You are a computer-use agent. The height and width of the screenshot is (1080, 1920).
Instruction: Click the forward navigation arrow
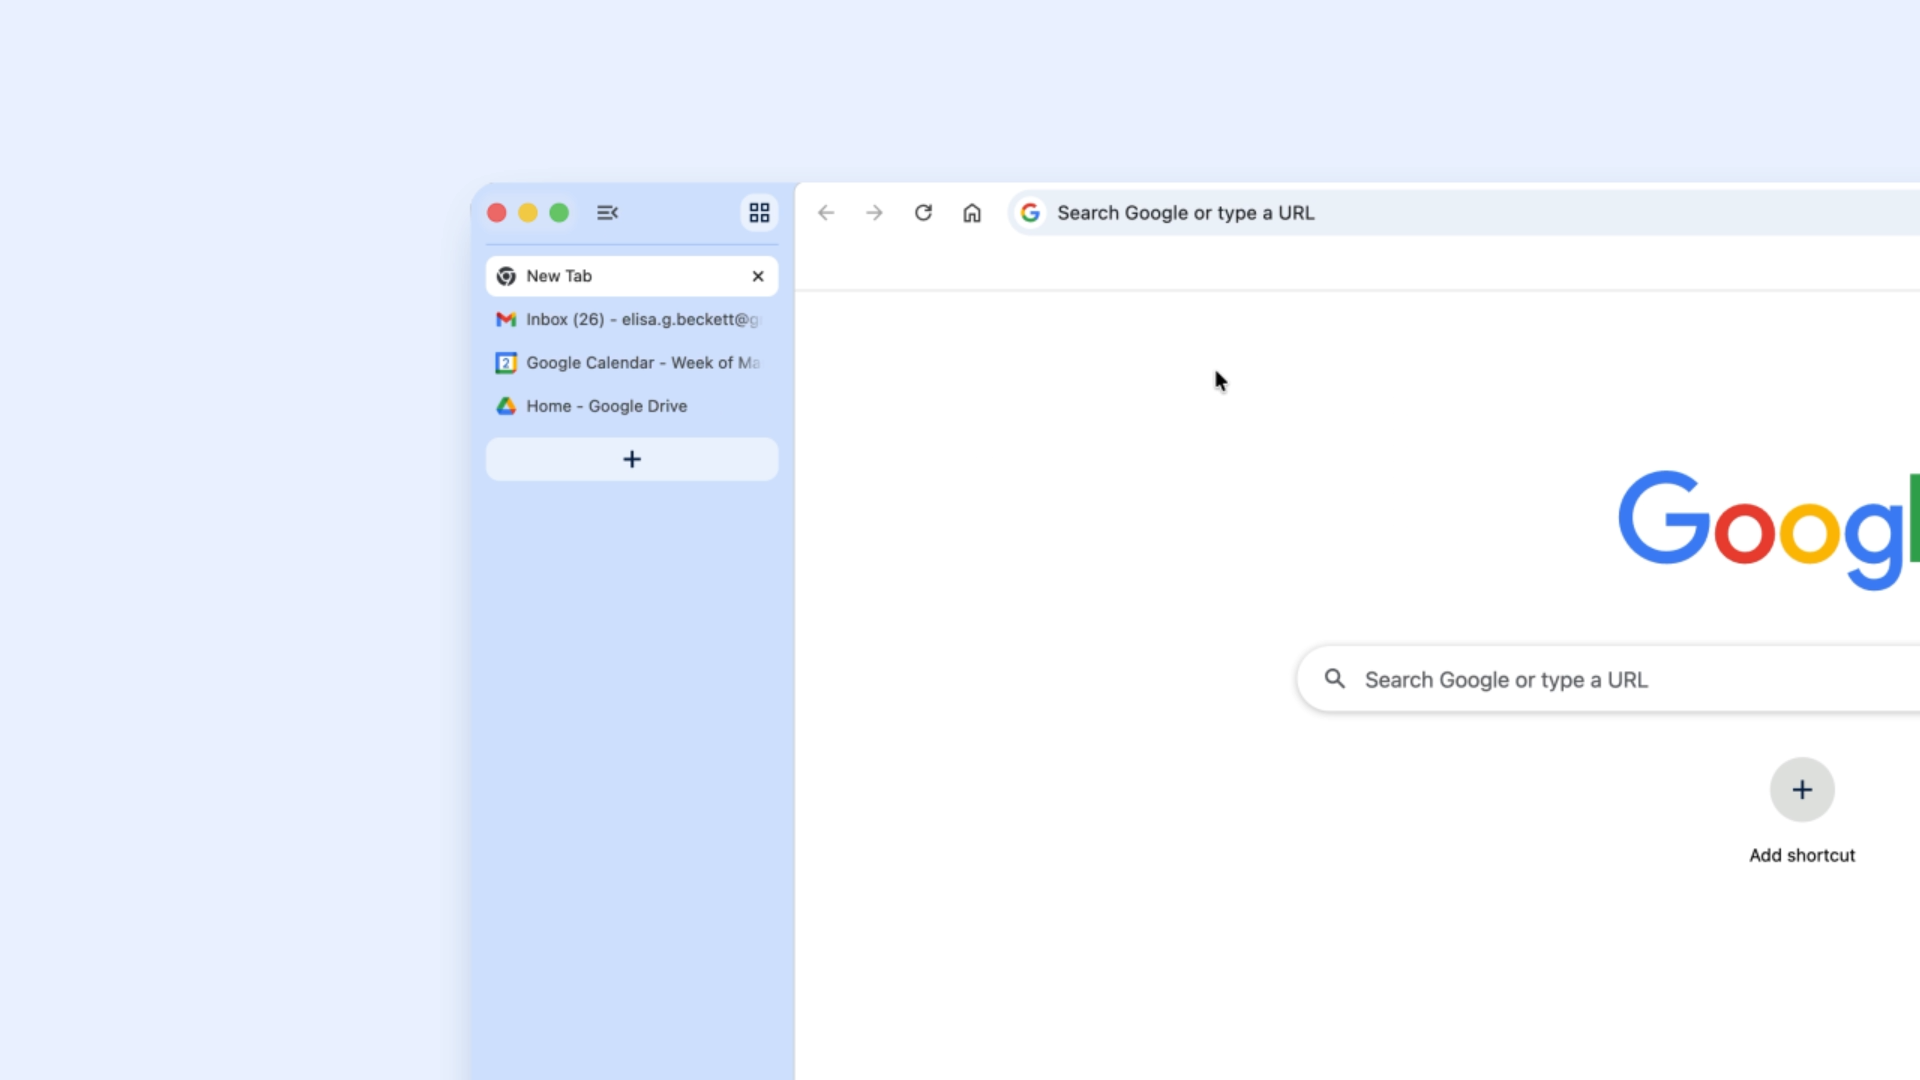(x=874, y=212)
